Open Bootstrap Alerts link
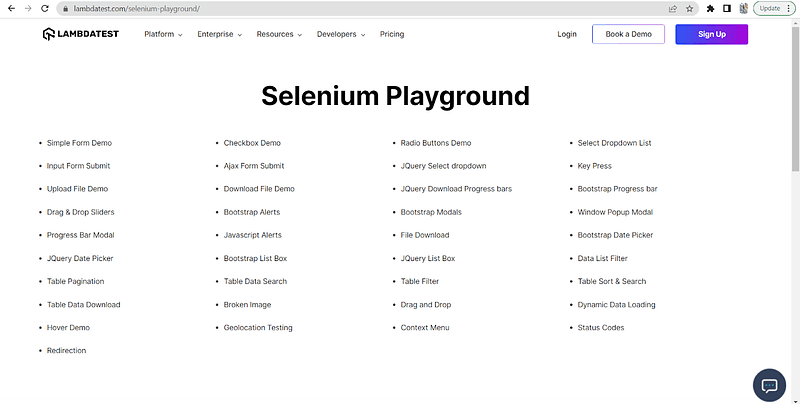This screenshot has width=800, height=404. [252, 212]
